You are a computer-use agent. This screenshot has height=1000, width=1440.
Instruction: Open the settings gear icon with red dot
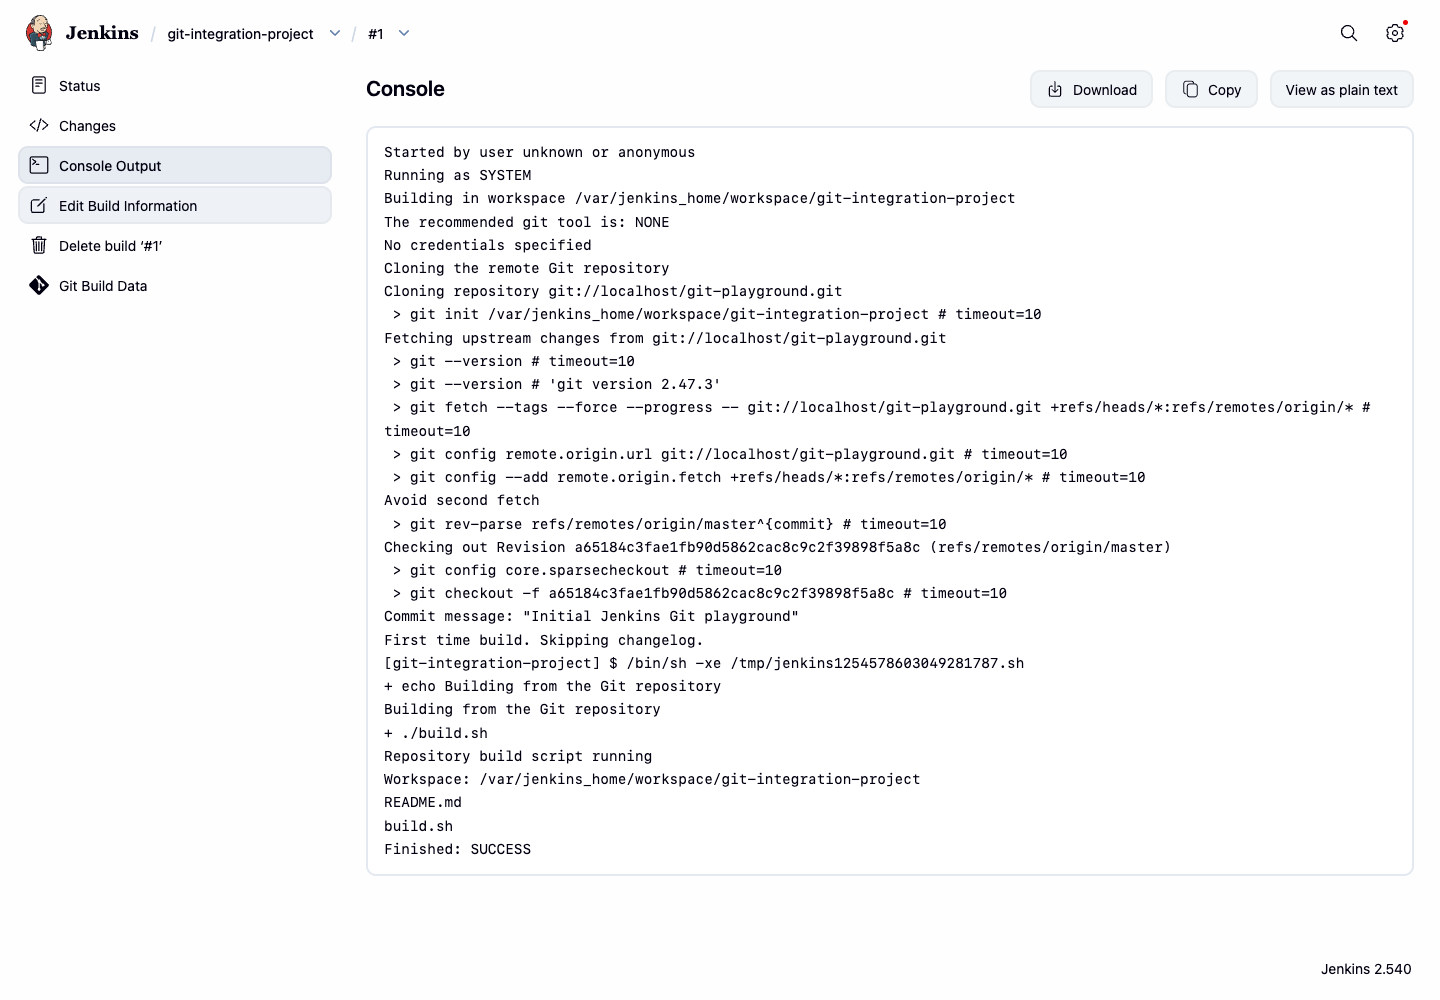tap(1395, 33)
